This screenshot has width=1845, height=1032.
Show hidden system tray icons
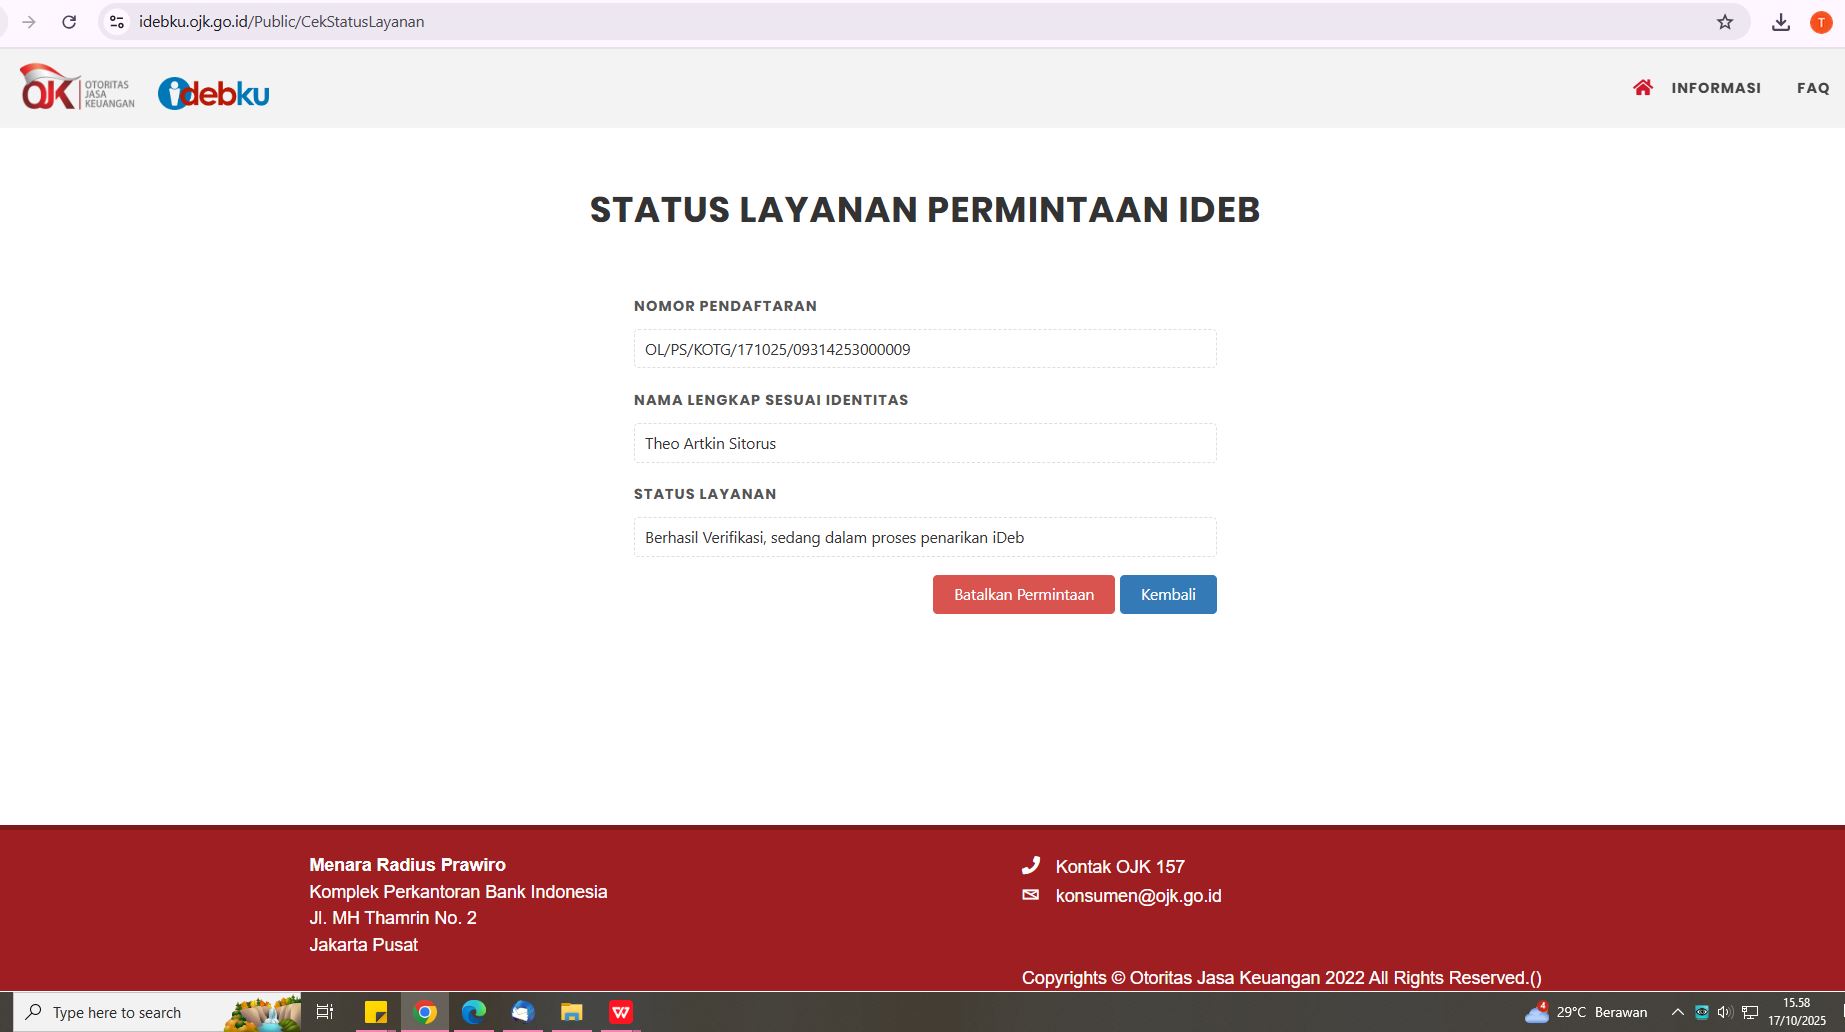point(1677,1012)
